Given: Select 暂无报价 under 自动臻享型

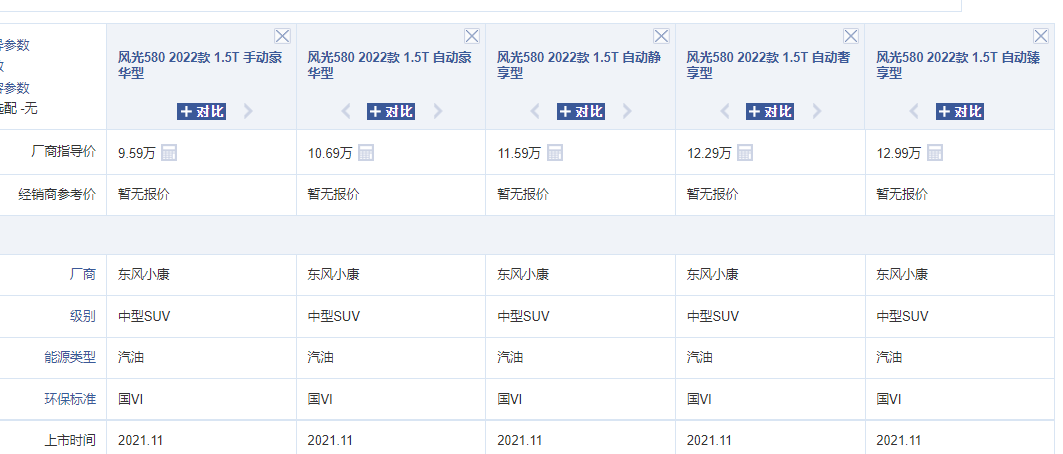Looking at the screenshot, I should (x=902, y=194).
